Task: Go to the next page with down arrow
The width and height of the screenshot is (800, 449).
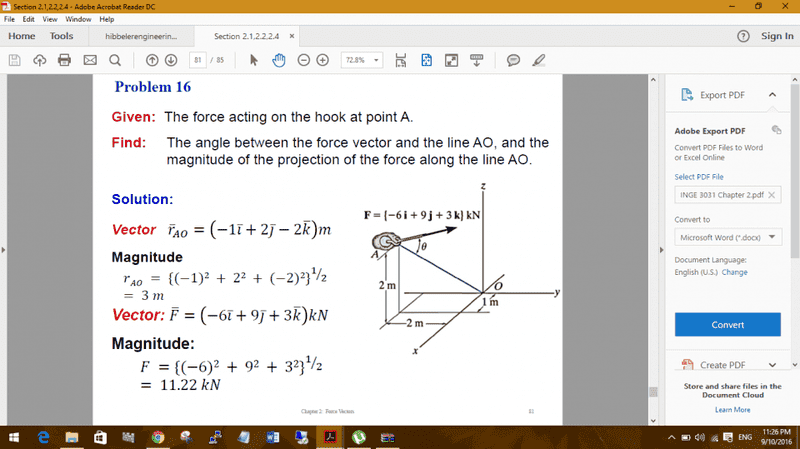Action: [171, 59]
